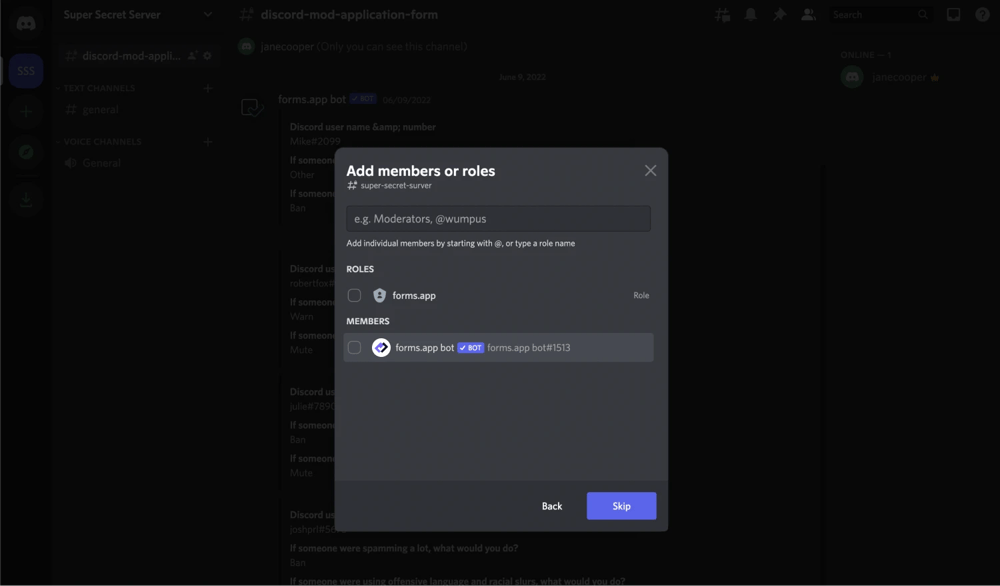This screenshot has height=586, width=1000.
Task: Click the Back button
Action: tap(551, 506)
